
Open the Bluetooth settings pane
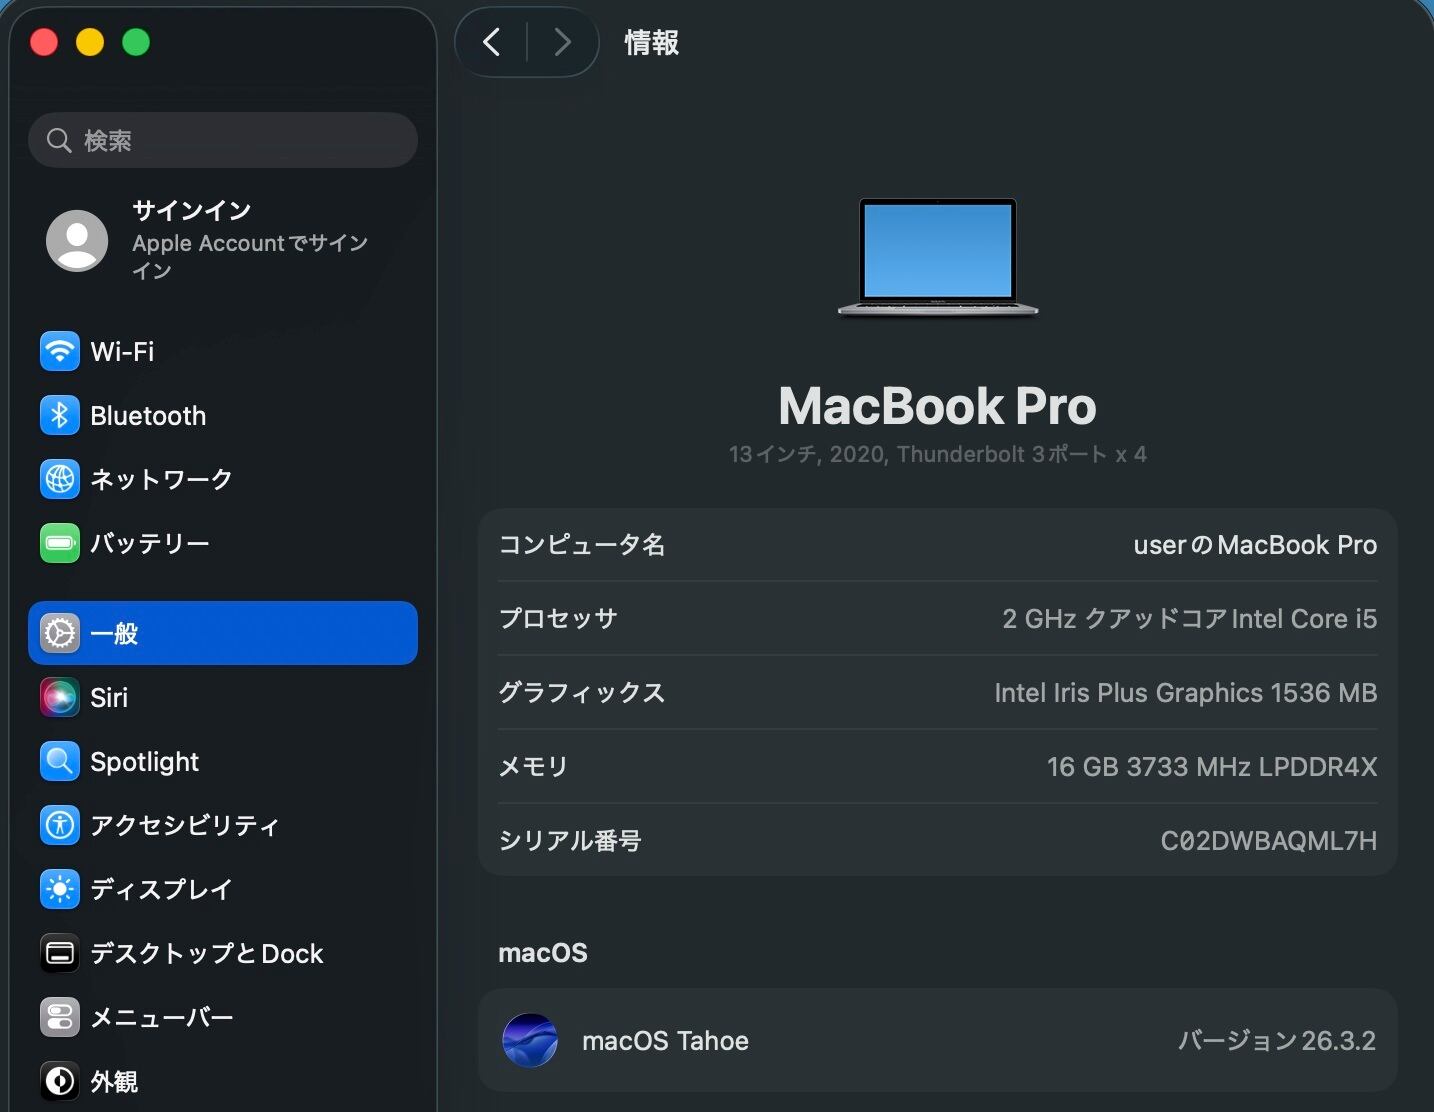[x=223, y=416]
